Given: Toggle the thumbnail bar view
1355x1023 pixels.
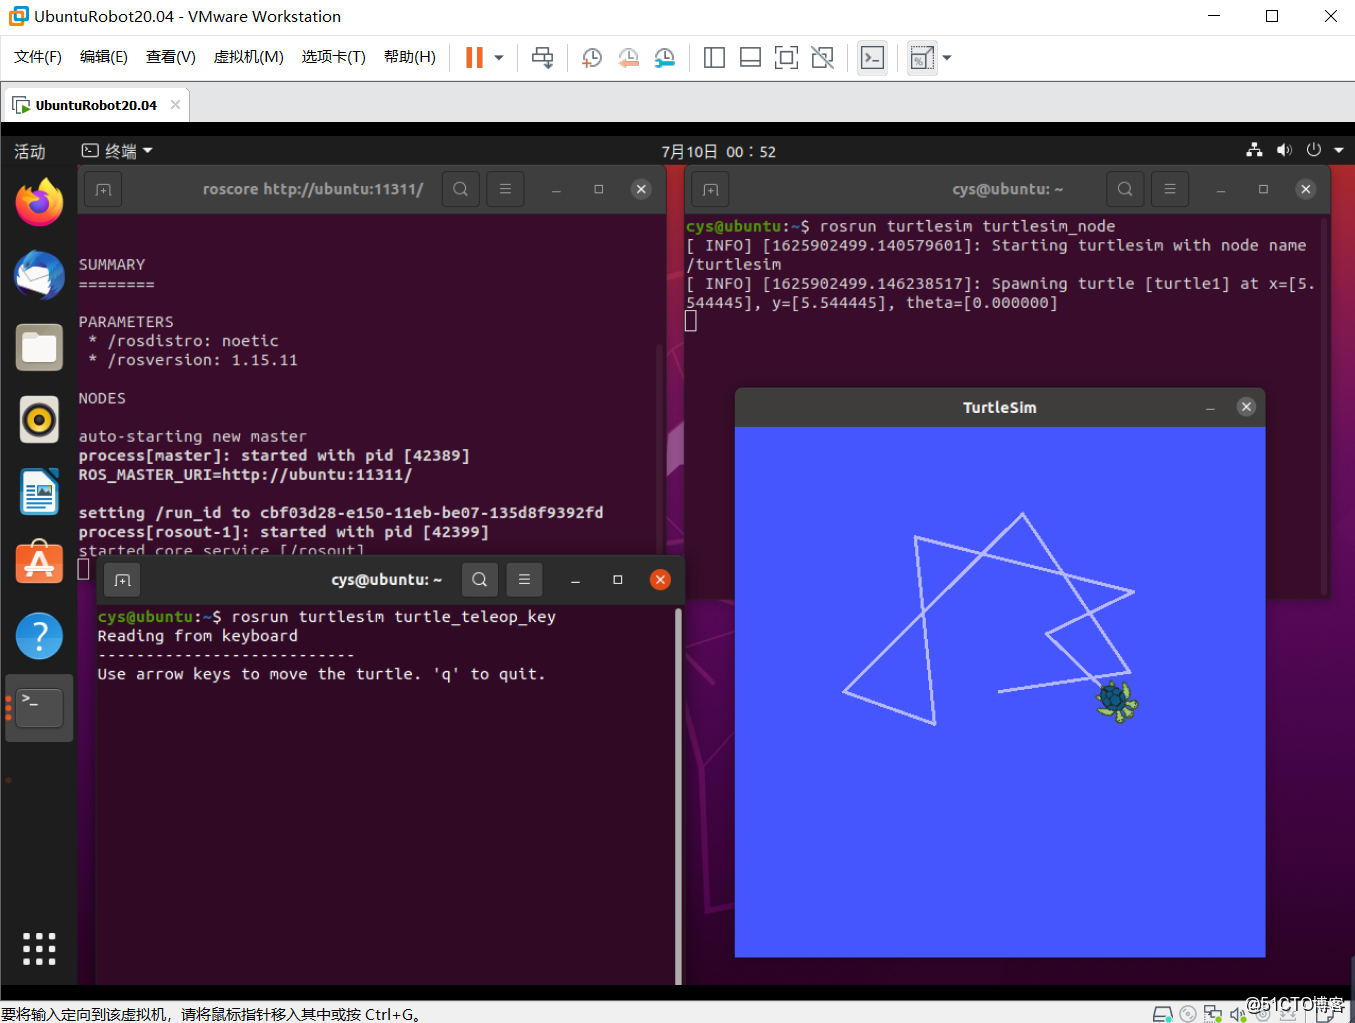Looking at the screenshot, I should 750,58.
